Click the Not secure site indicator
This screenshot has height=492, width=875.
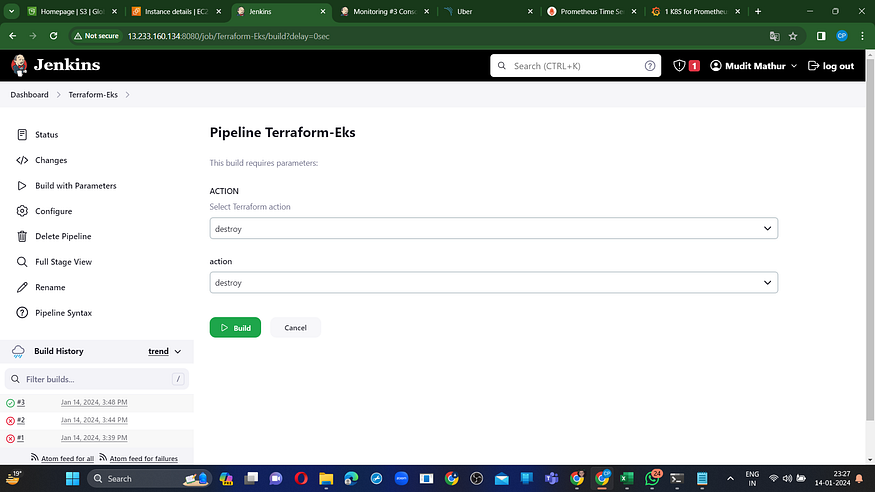96,36
